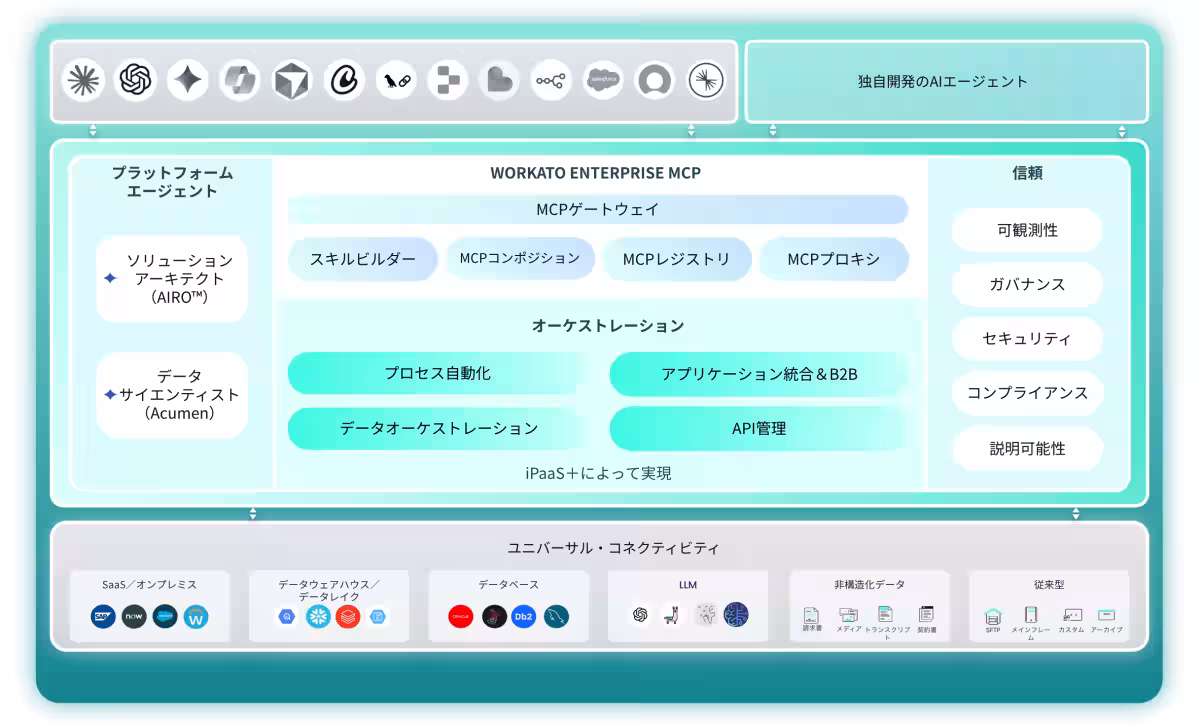Screen dimensions: 1200x724
Task: Click the Databricks red stack icon
Action: [x=348, y=617]
